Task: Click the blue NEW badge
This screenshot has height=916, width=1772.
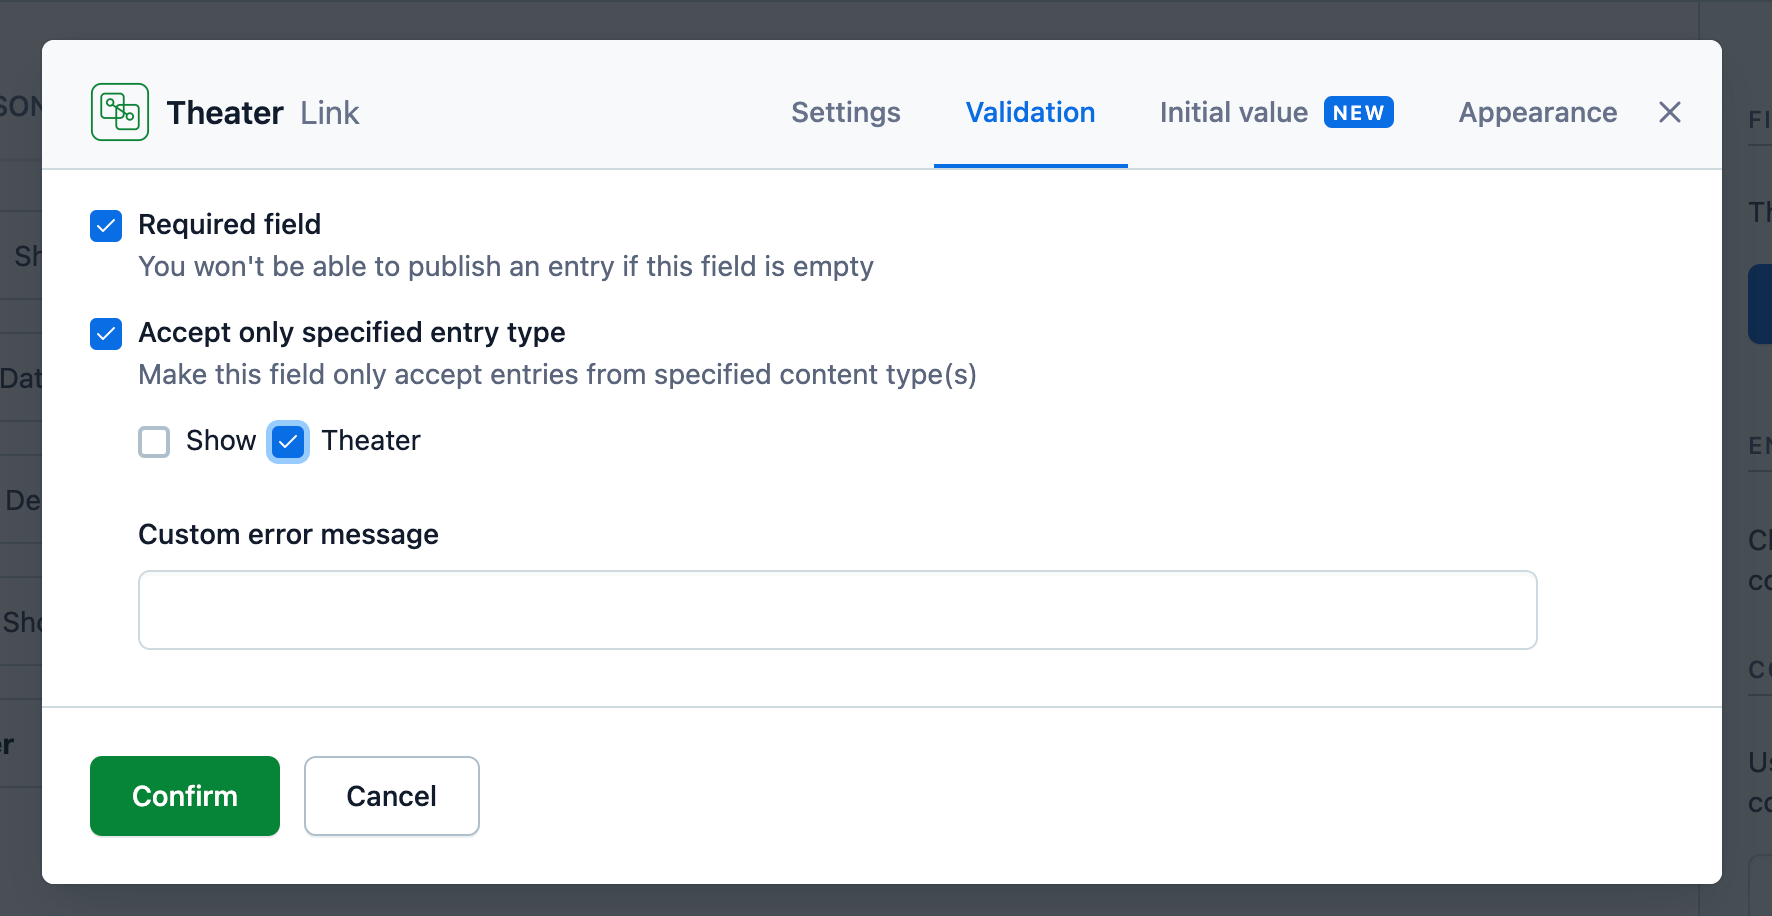Action: click(x=1358, y=113)
